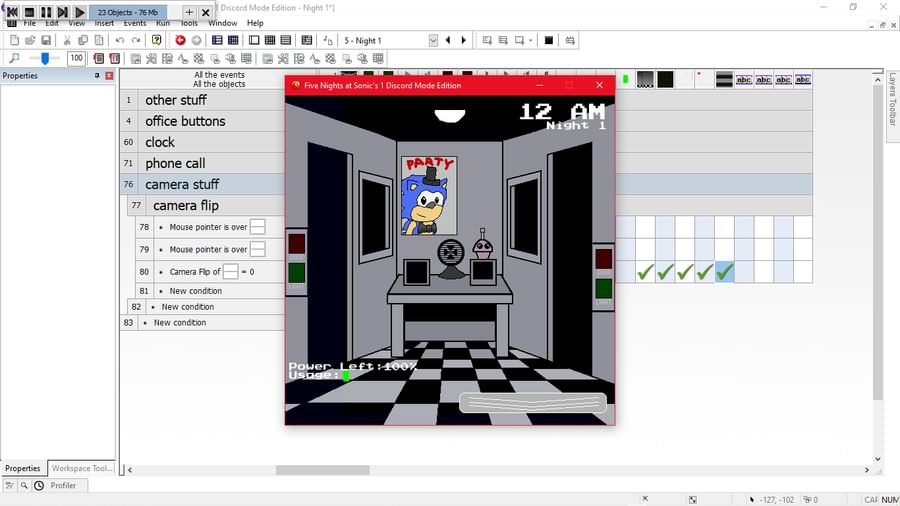The image size is (900, 506).
Task: Switch to the Properties tab
Action: click(x=23, y=468)
